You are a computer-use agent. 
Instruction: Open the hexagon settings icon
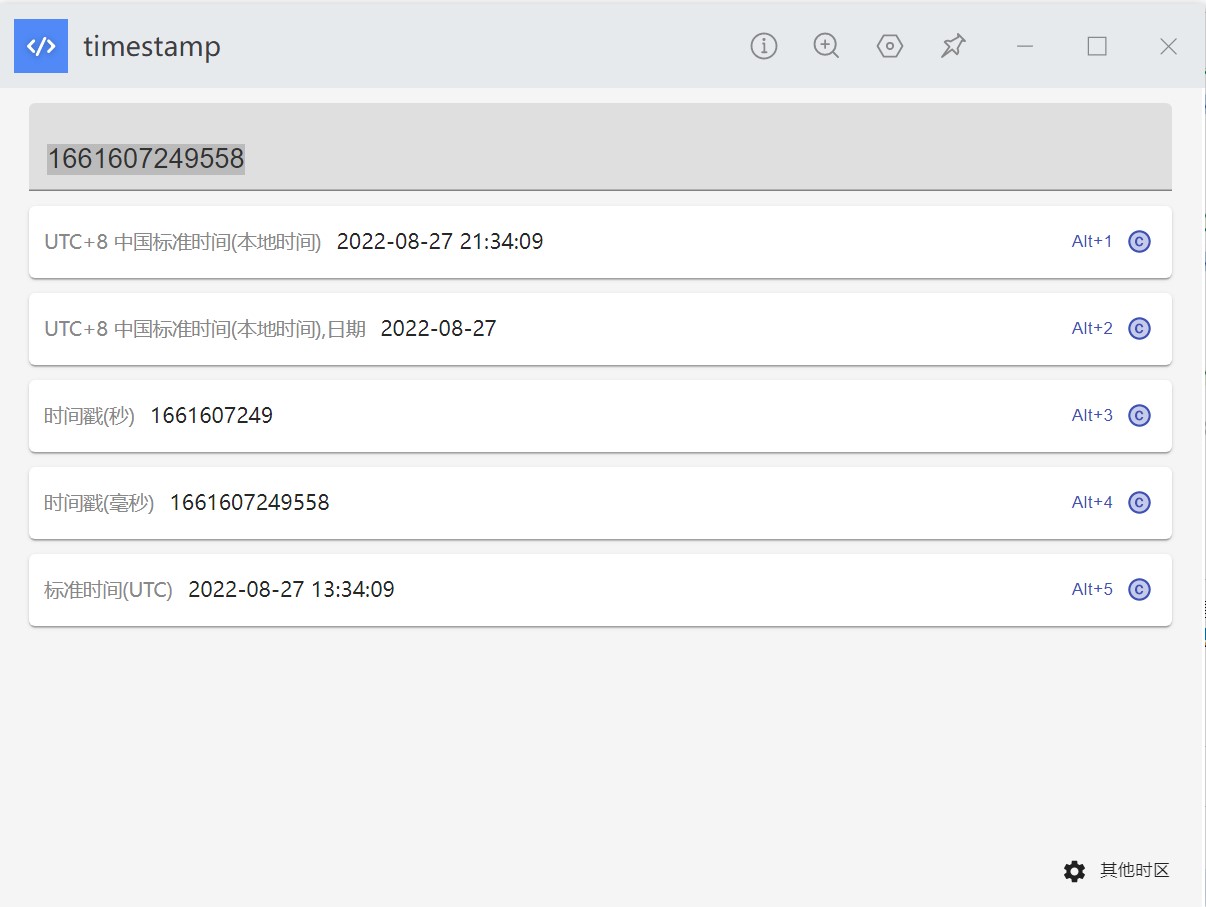click(890, 46)
